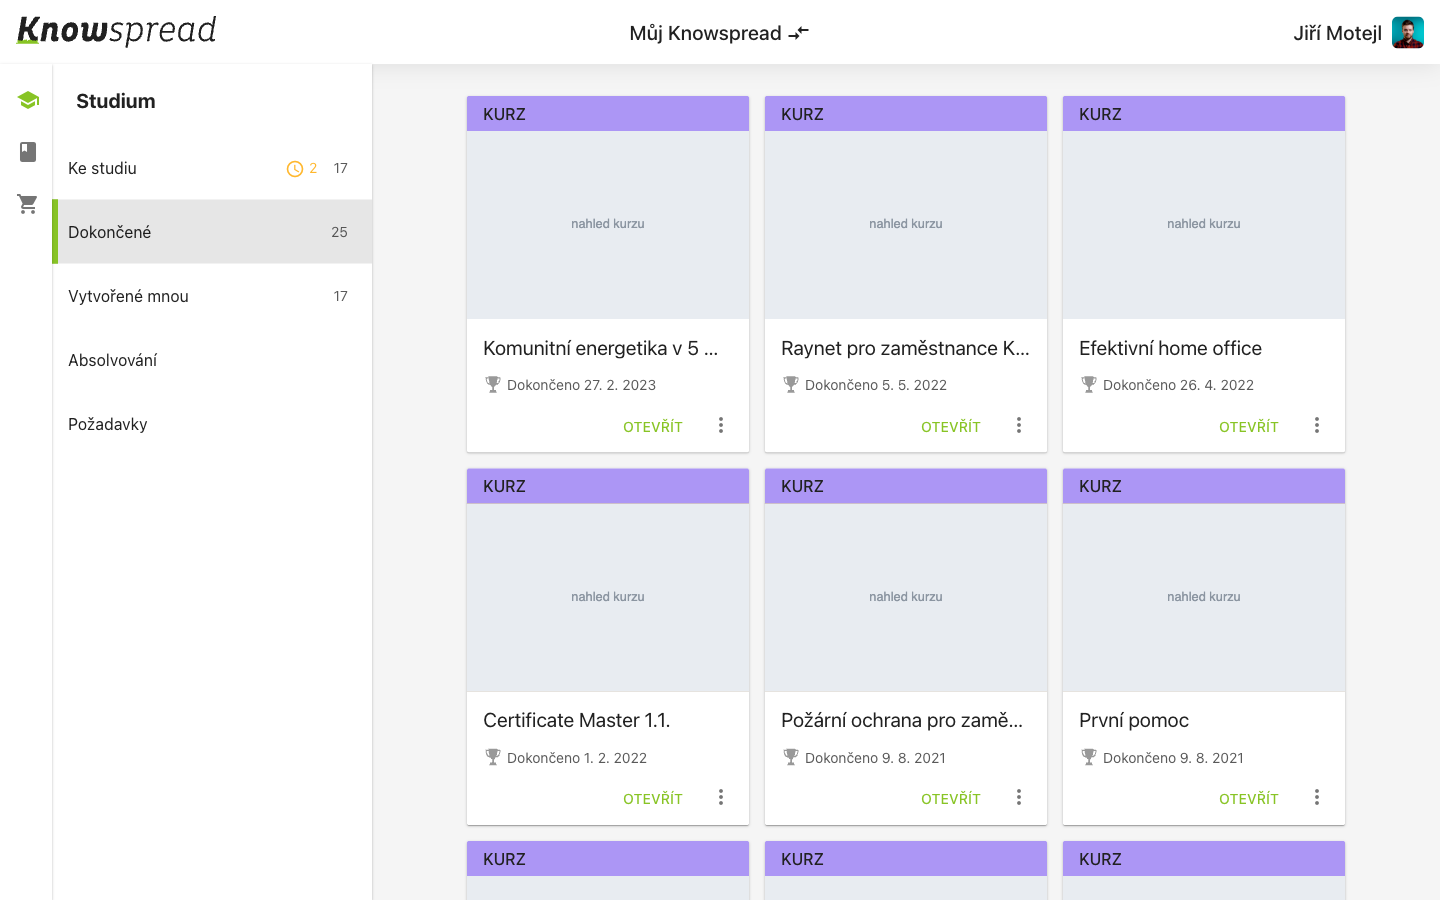Image resolution: width=1440 pixels, height=900 pixels.
Task: Open more options for Certificate Master 1.1.
Action: tap(721, 797)
